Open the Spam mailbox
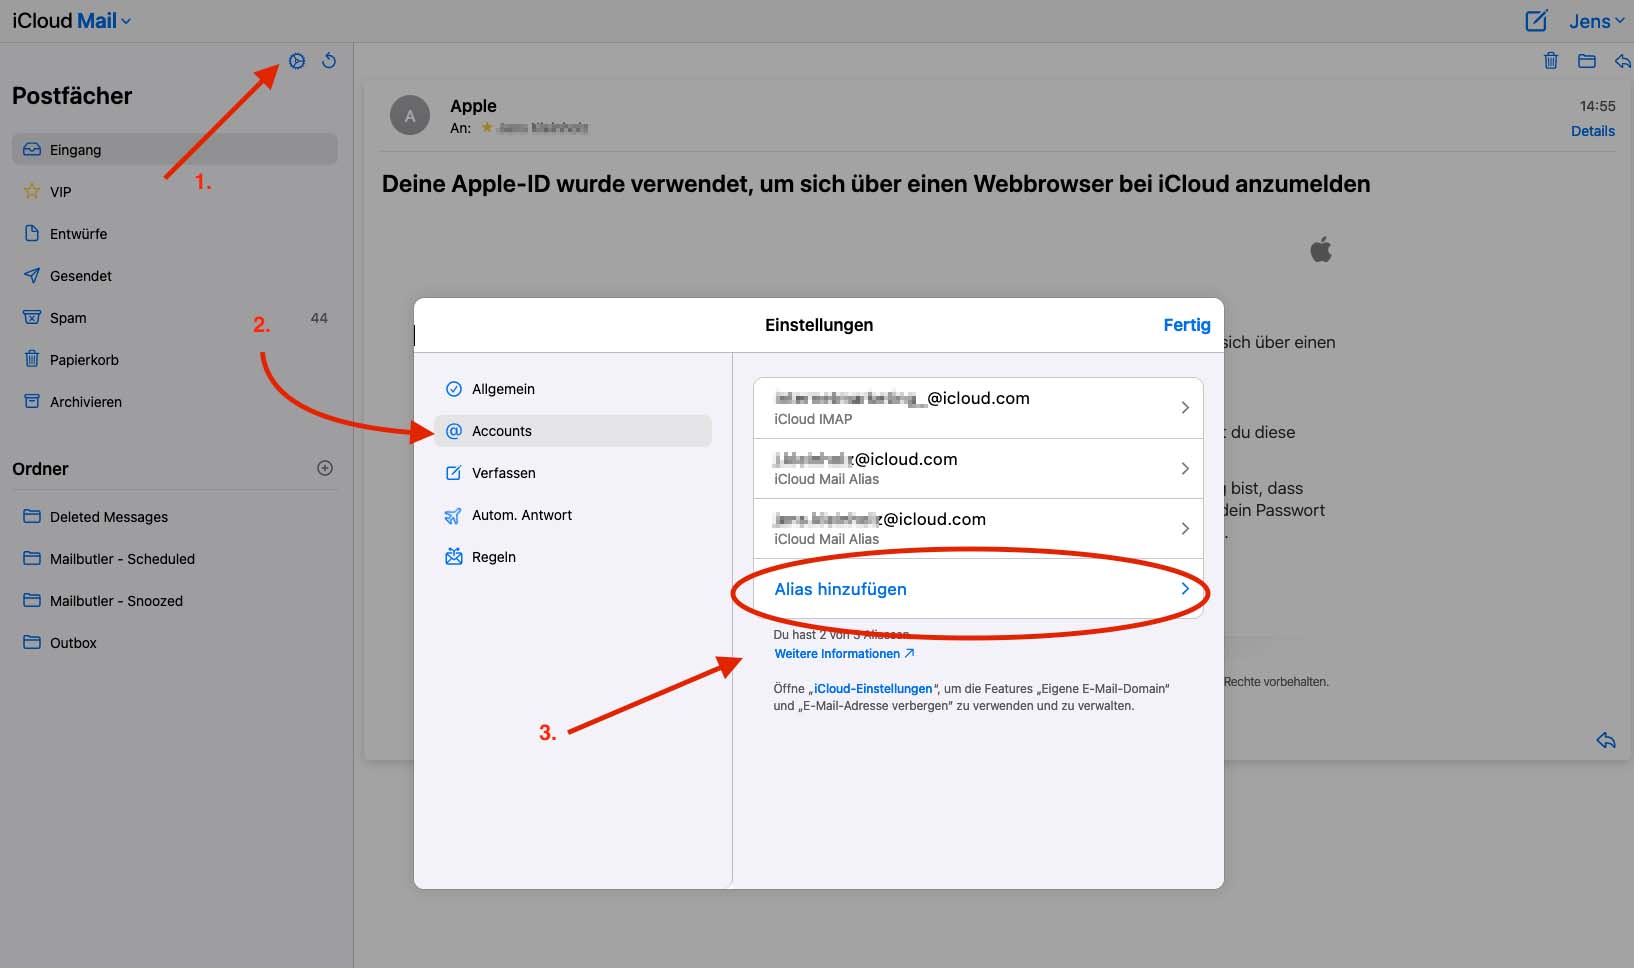1634x968 pixels. tap(68, 318)
